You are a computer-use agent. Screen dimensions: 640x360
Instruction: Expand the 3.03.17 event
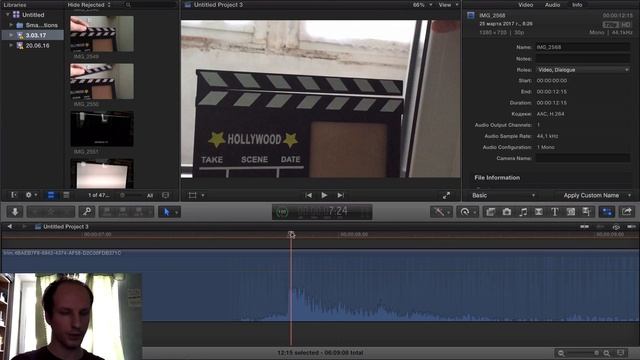point(11,35)
